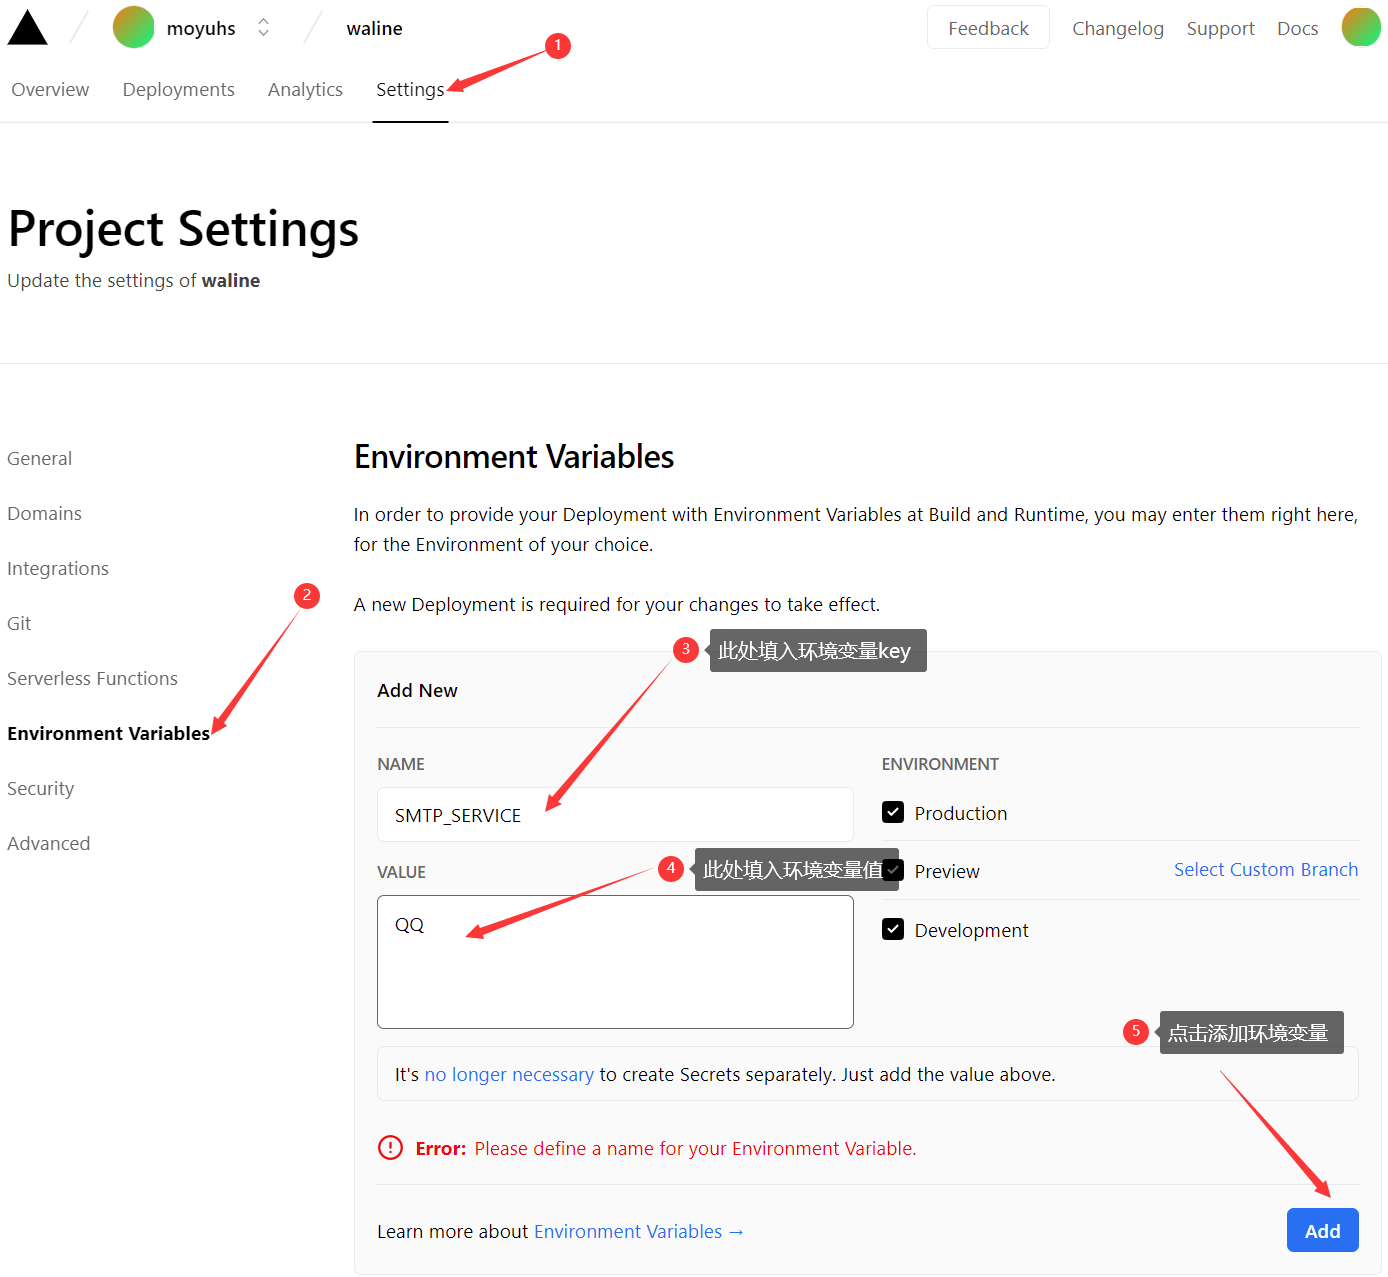Click the Project Settings heading
The width and height of the screenshot is (1388, 1277).
183,230
